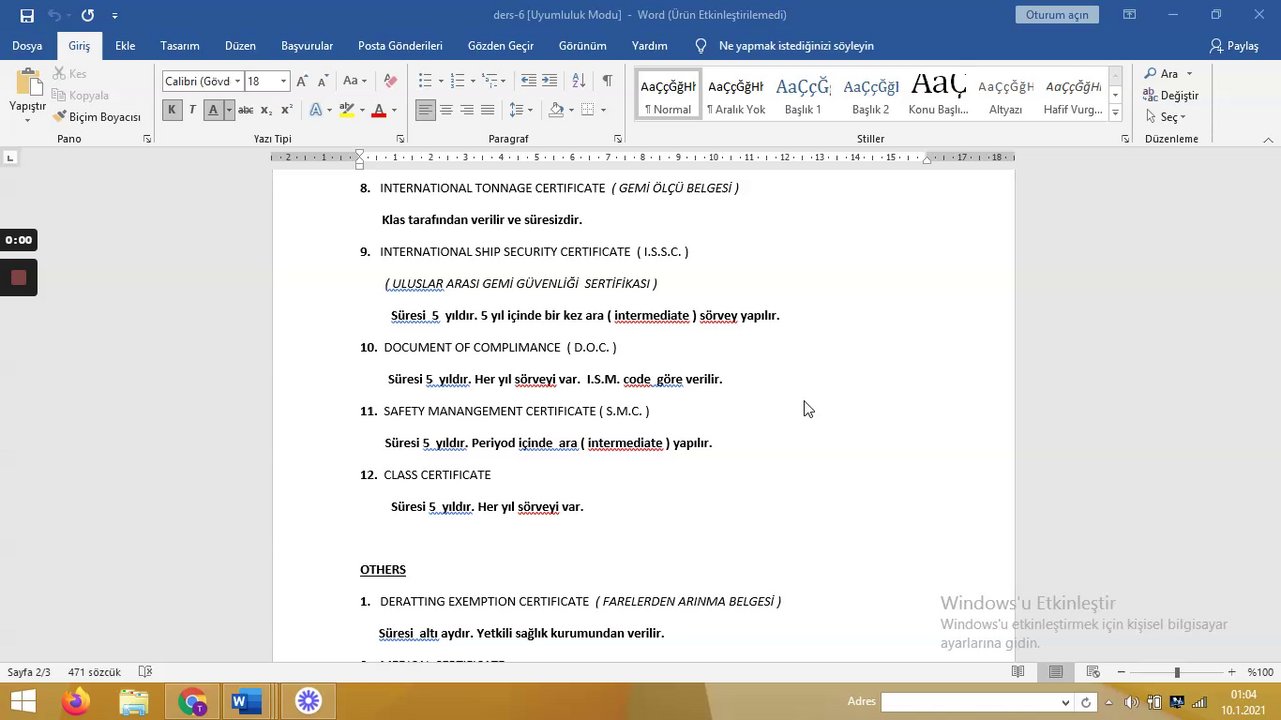This screenshot has width=1281, height=720.
Task: Apply superscript formatting (x²)
Action: (287, 110)
